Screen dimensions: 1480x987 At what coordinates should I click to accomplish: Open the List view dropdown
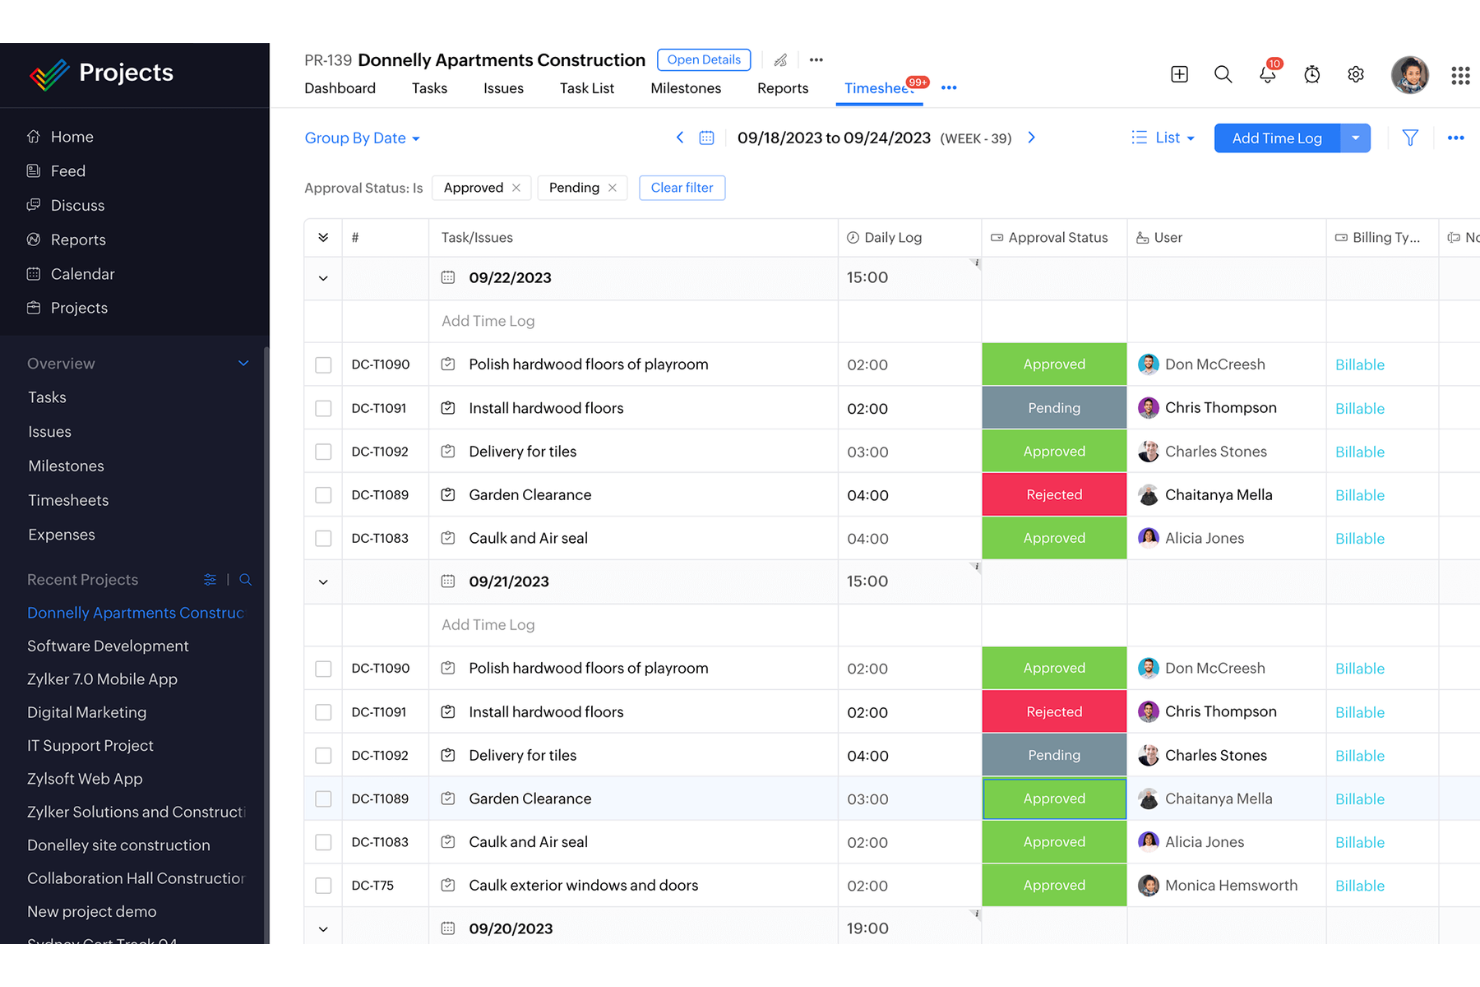click(x=1163, y=137)
